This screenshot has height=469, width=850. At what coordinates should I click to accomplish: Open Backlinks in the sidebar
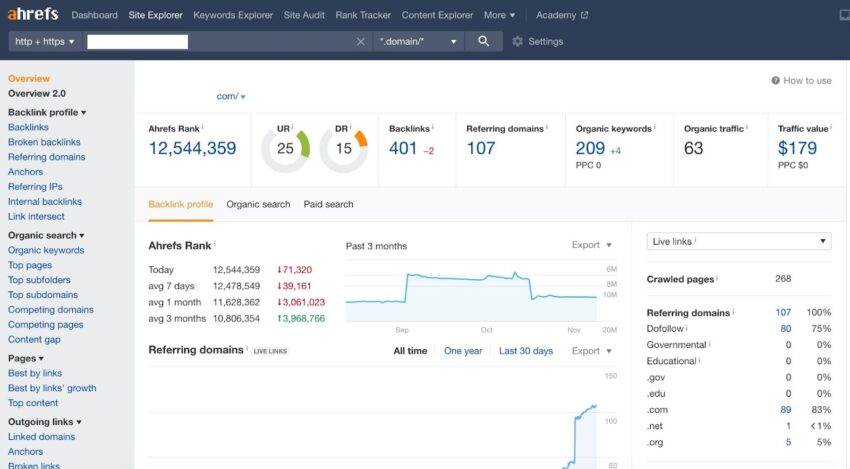coord(28,127)
